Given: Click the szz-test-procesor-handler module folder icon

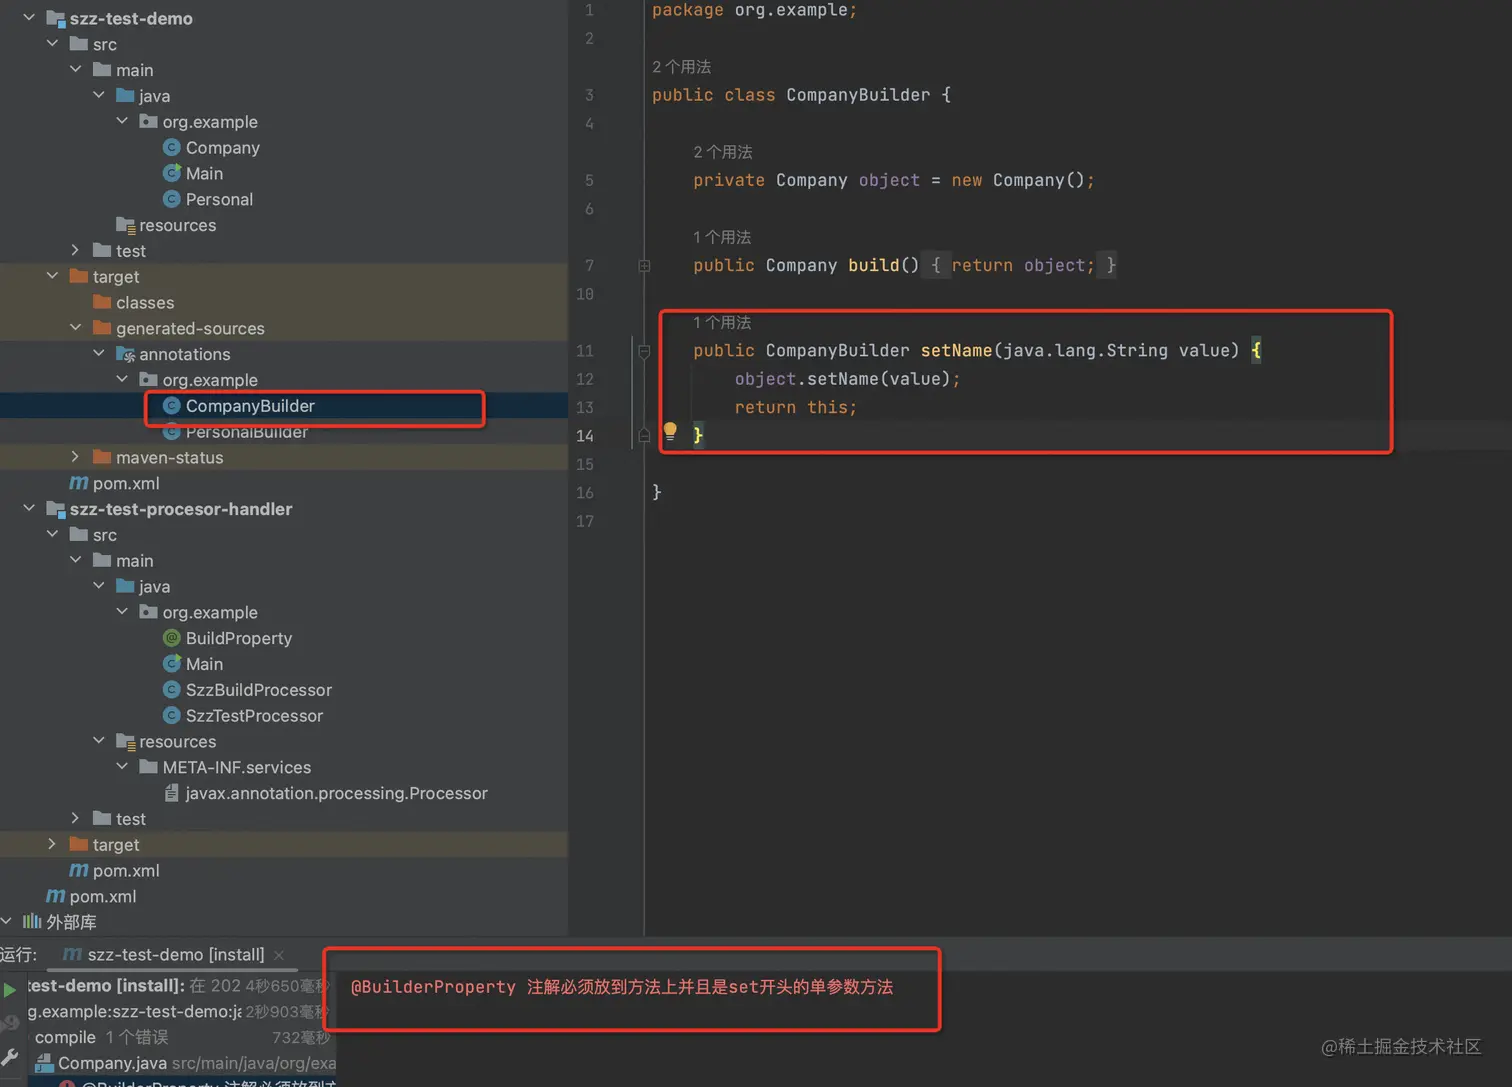Looking at the screenshot, I should pyautogui.click(x=56, y=509).
